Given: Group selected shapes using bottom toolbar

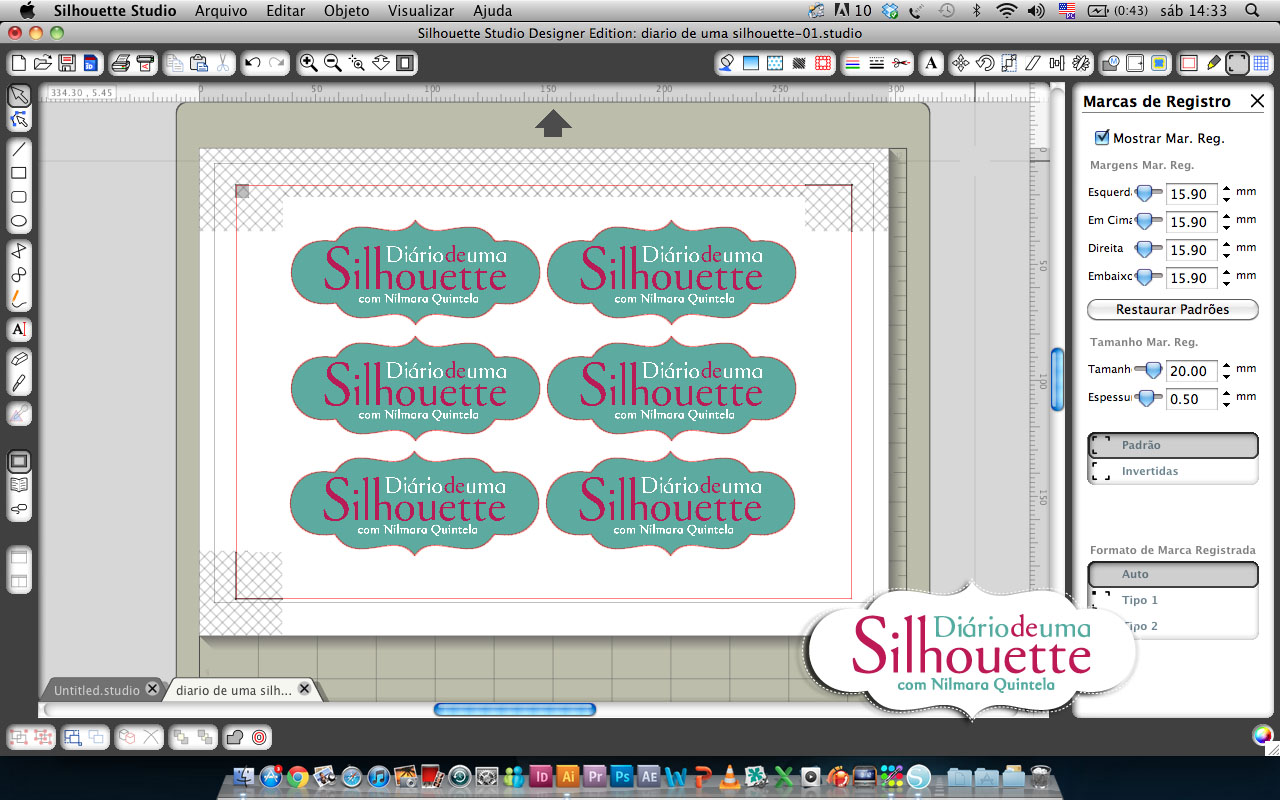Looking at the screenshot, I should tap(19, 738).
